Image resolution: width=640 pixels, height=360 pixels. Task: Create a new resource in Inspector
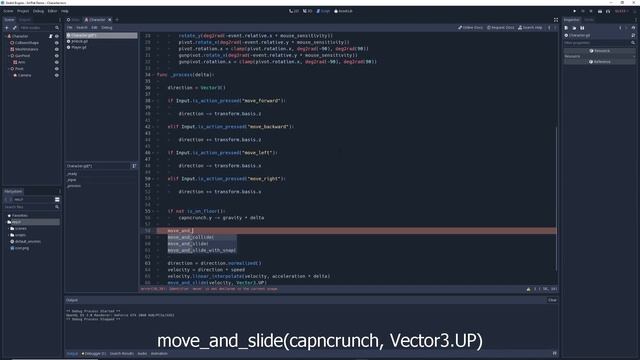coord(566,28)
